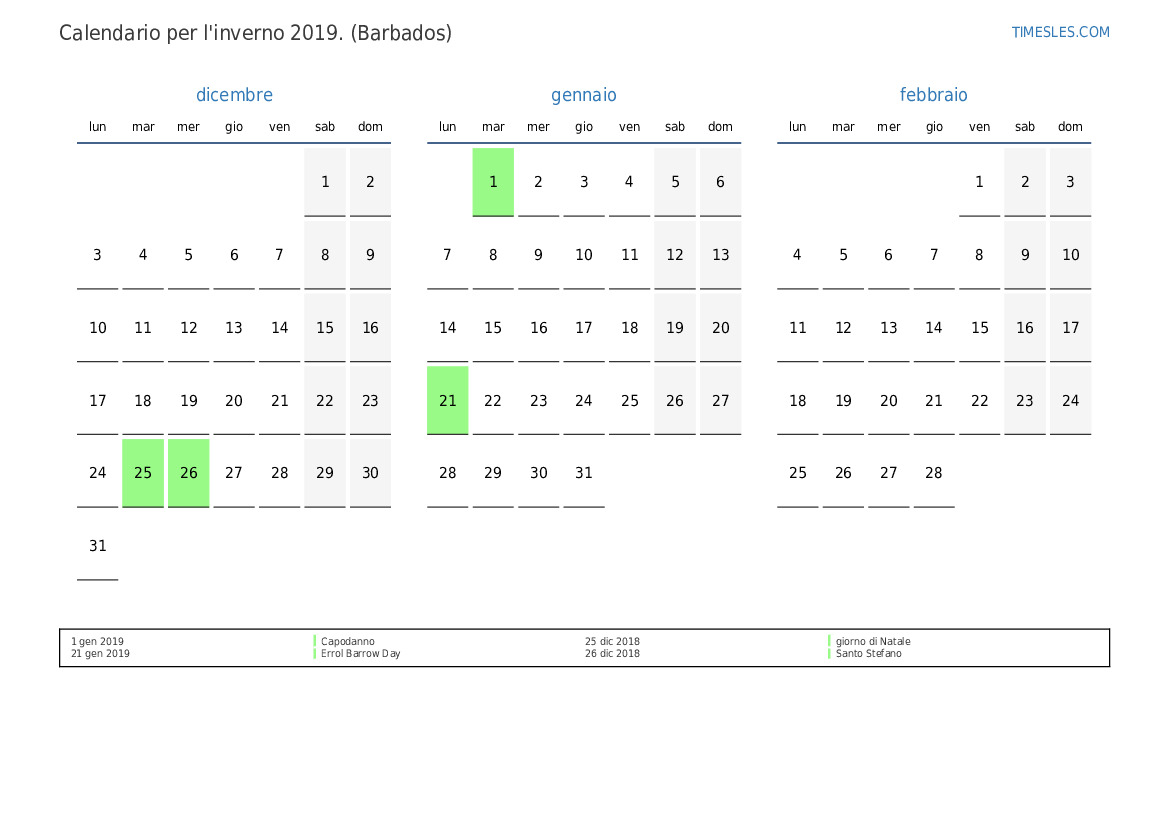Select day 25 in febbraio
Screen dimensions: 1169x827
pos(798,473)
